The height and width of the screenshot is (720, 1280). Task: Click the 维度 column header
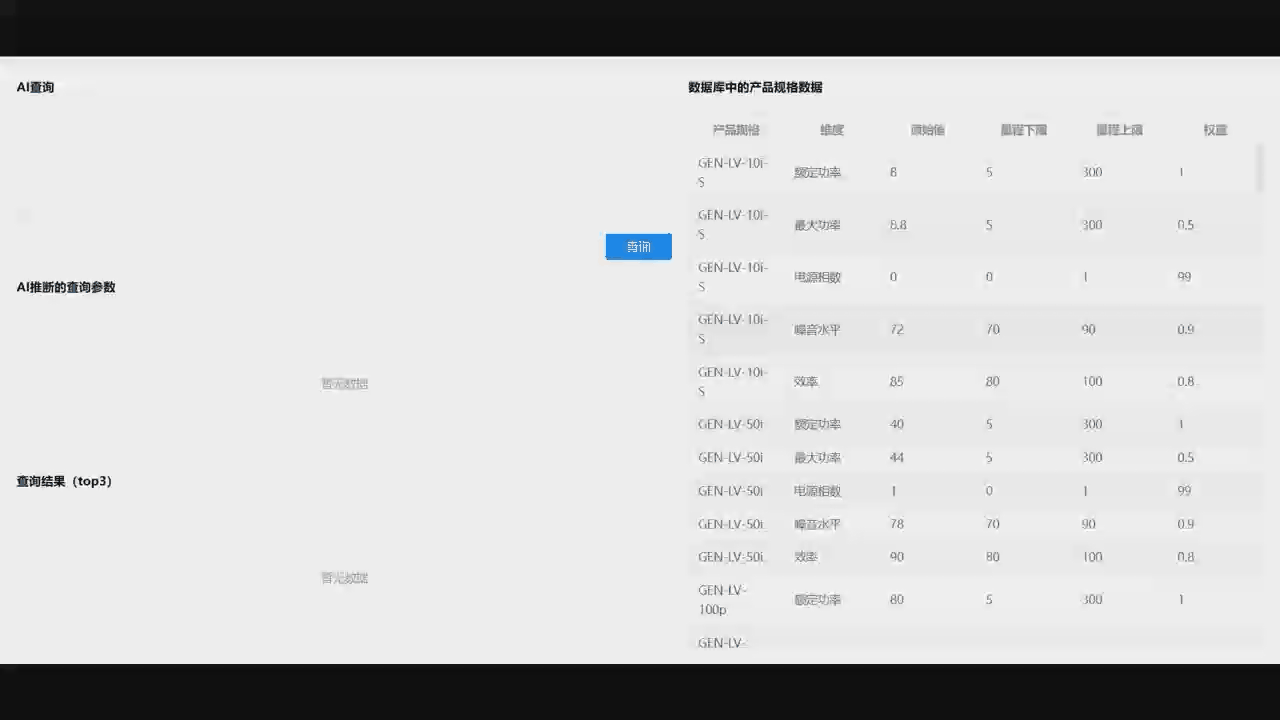click(x=830, y=129)
